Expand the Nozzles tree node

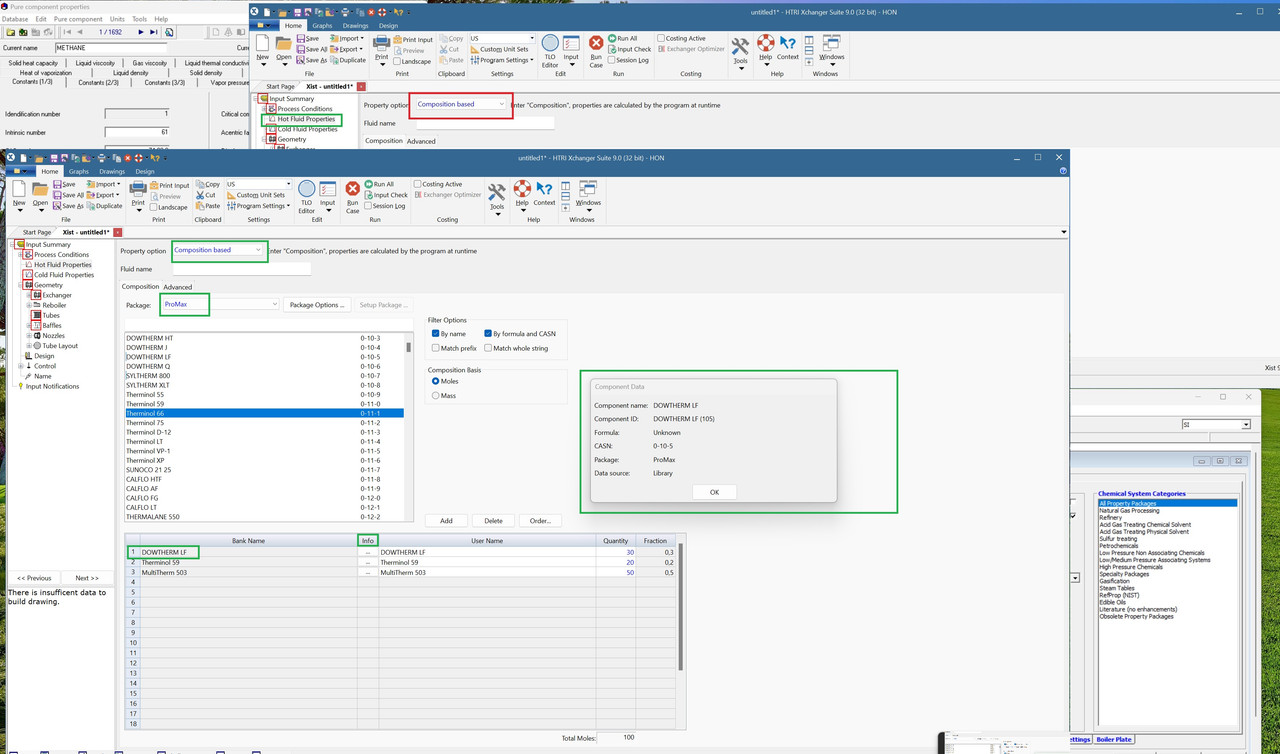coord(30,336)
